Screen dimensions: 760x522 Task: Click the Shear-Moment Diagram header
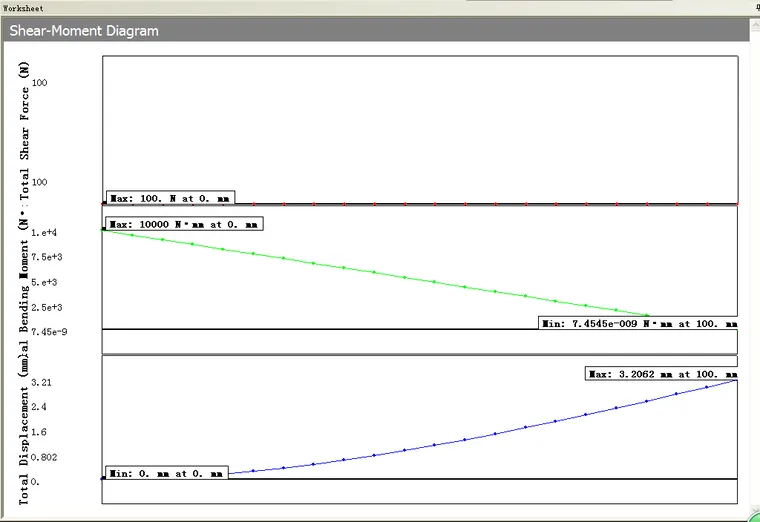(x=376, y=31)
